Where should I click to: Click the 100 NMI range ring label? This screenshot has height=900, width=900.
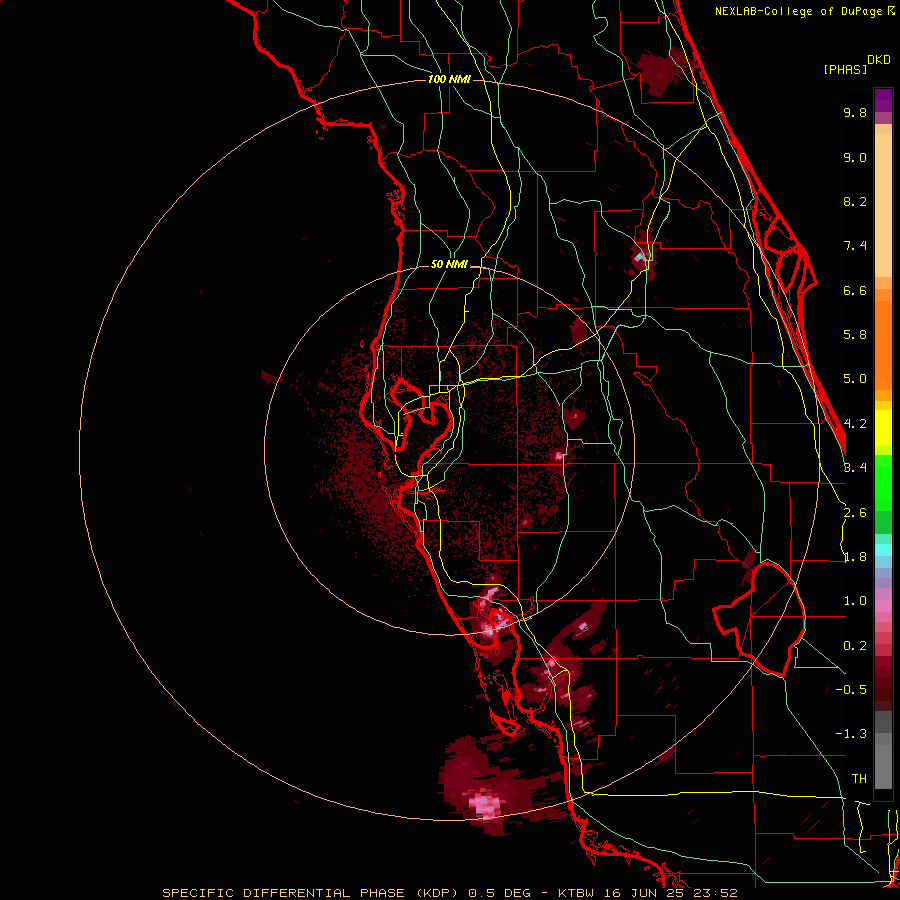pos(449,79)
